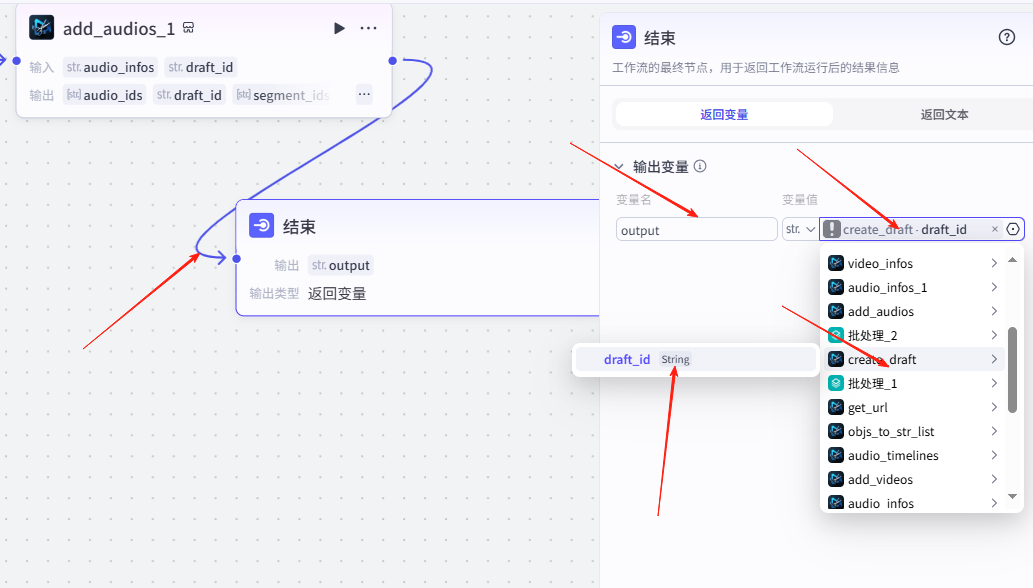This screenshot has height=588, width=1033.
Task: Click the variable picker target icon
Action: pyautogui.click(x=1013, y=230)
